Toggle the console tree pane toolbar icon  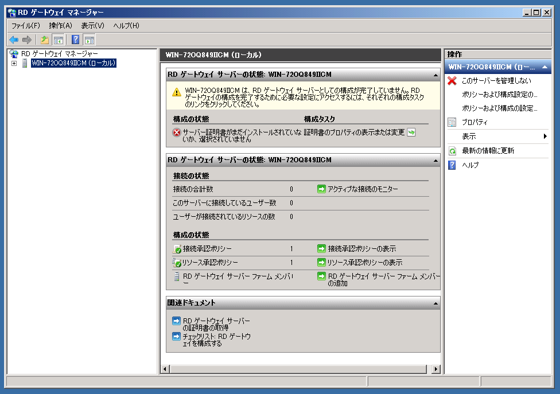(58, 40)
